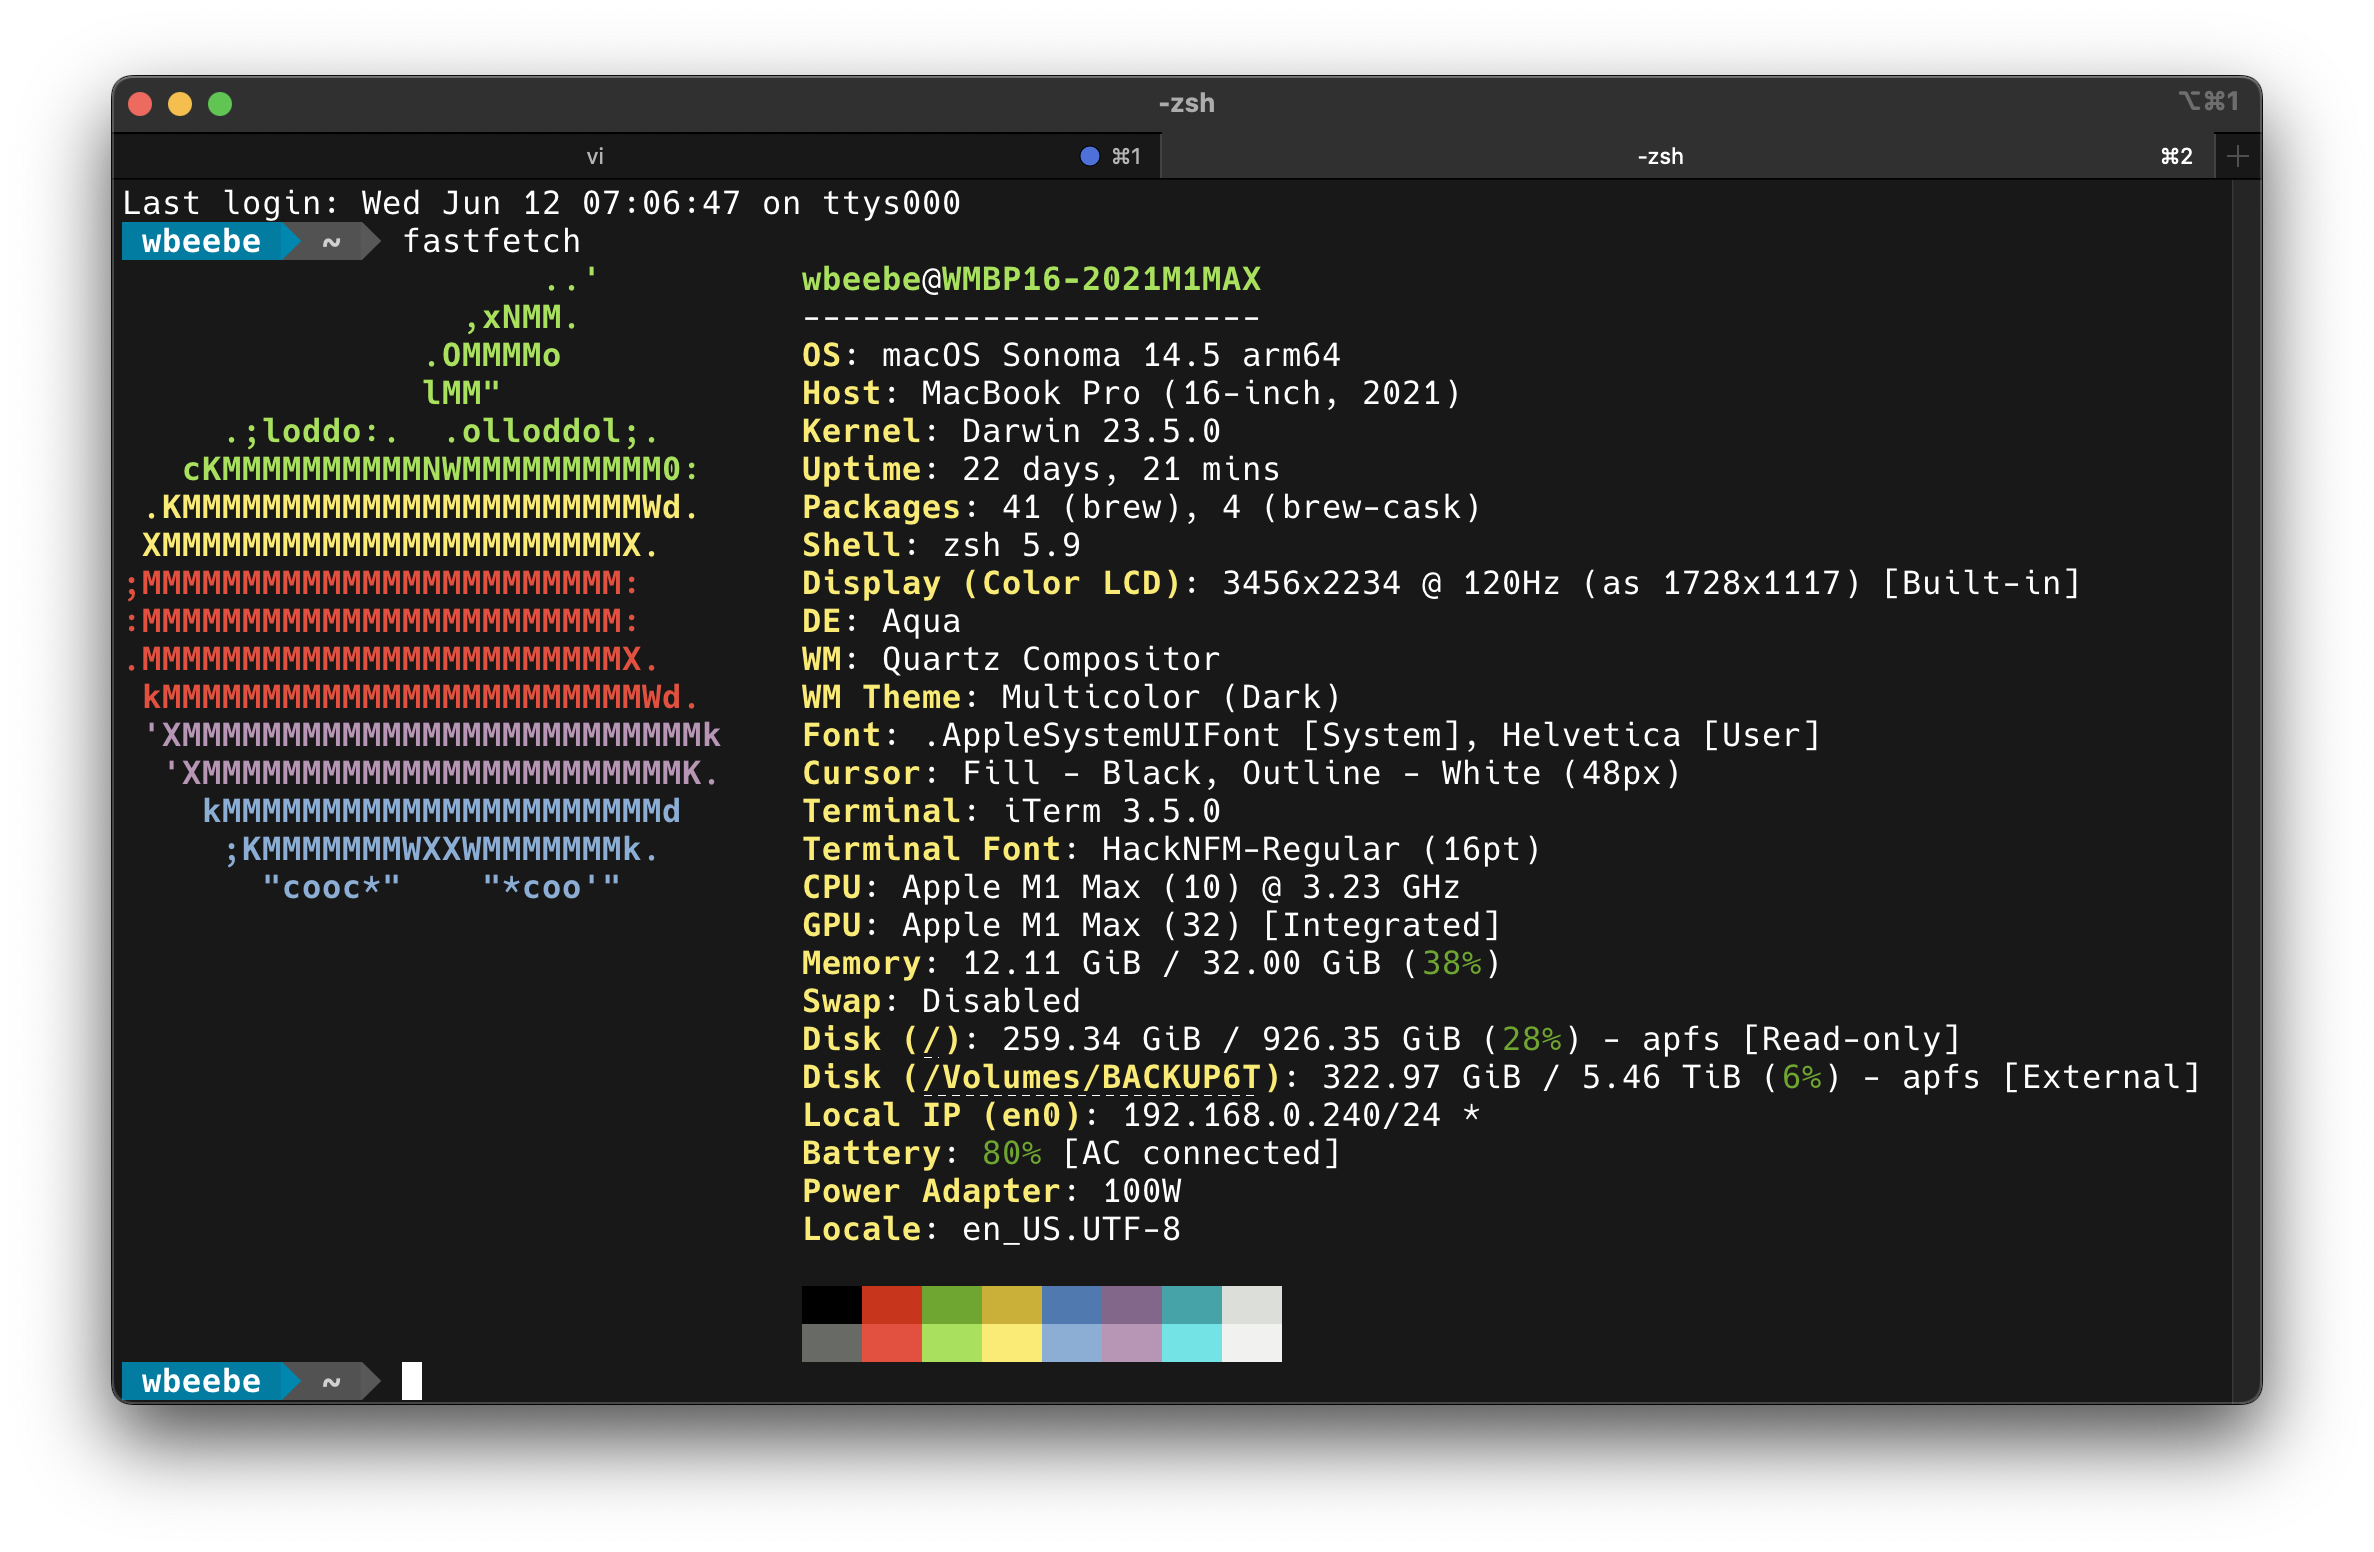Image resolution: width=2374 pixels, height=1552 pixels.
Task: Click the Host: MacBook Pro line
Action: pyautogui.click(x=1131, y=393)
